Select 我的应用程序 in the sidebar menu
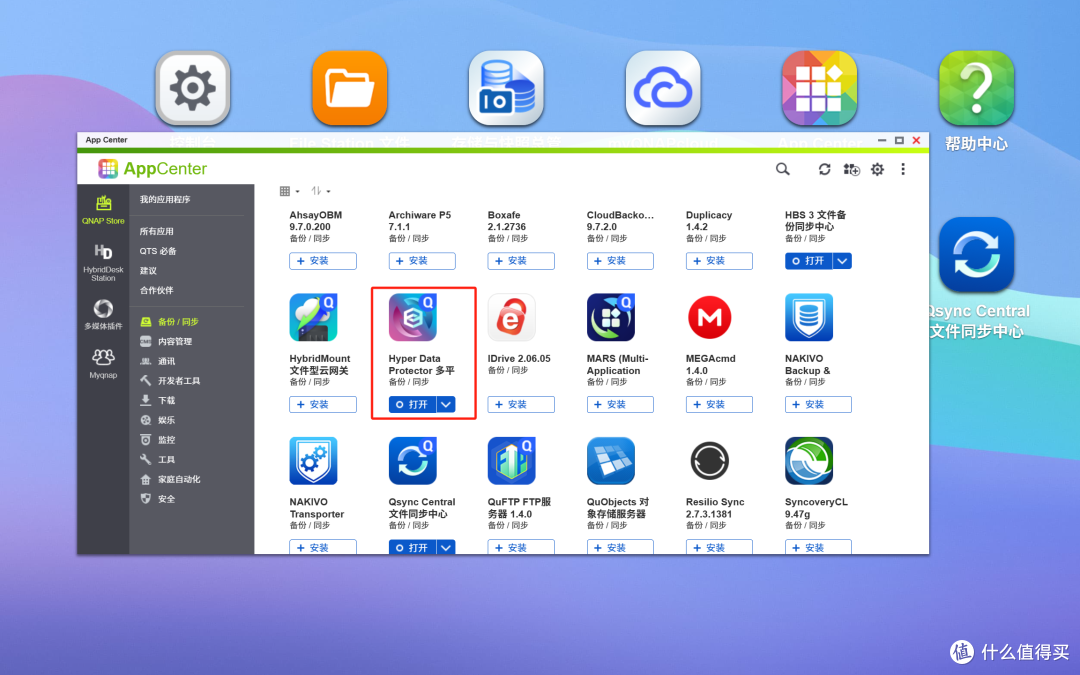 pyautogui.click(x=165, y=200)
